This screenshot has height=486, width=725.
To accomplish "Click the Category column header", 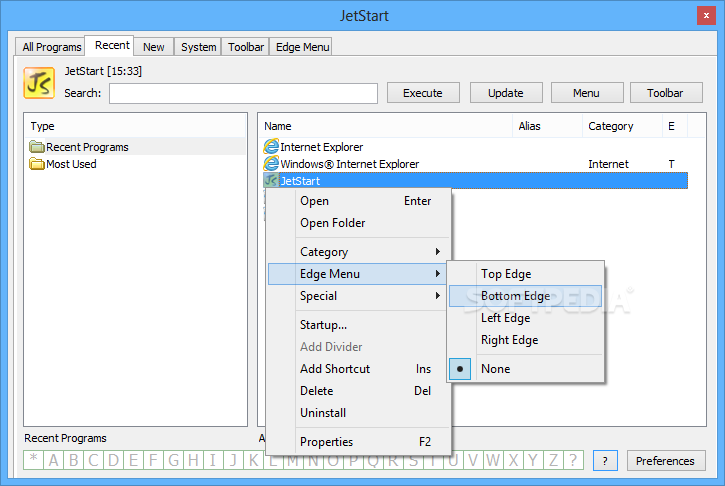I will pyautogui.click(x=622, y=126).
